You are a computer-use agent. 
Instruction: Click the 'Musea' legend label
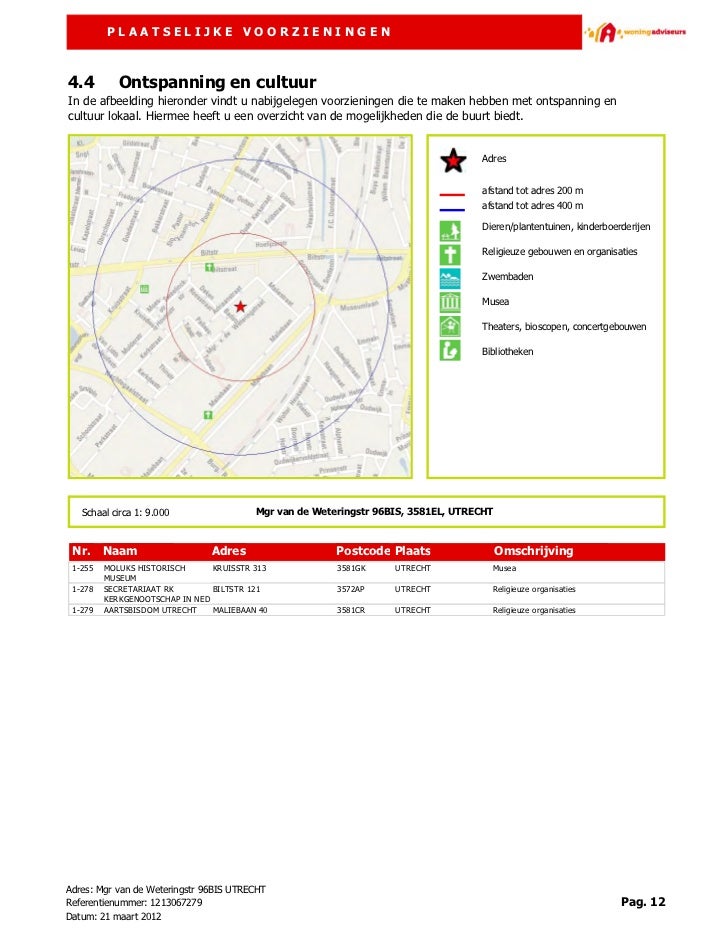pos(495,302)
